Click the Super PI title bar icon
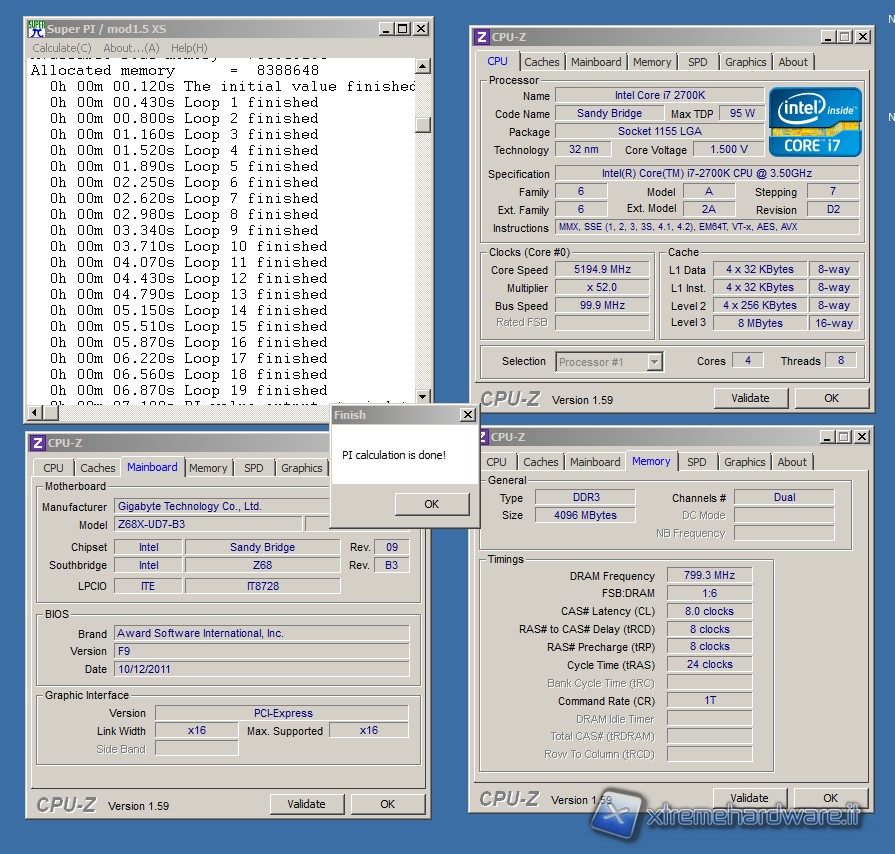Image resolution: width=895 pixels, height=854 pixels. click(x=36, y=28)
